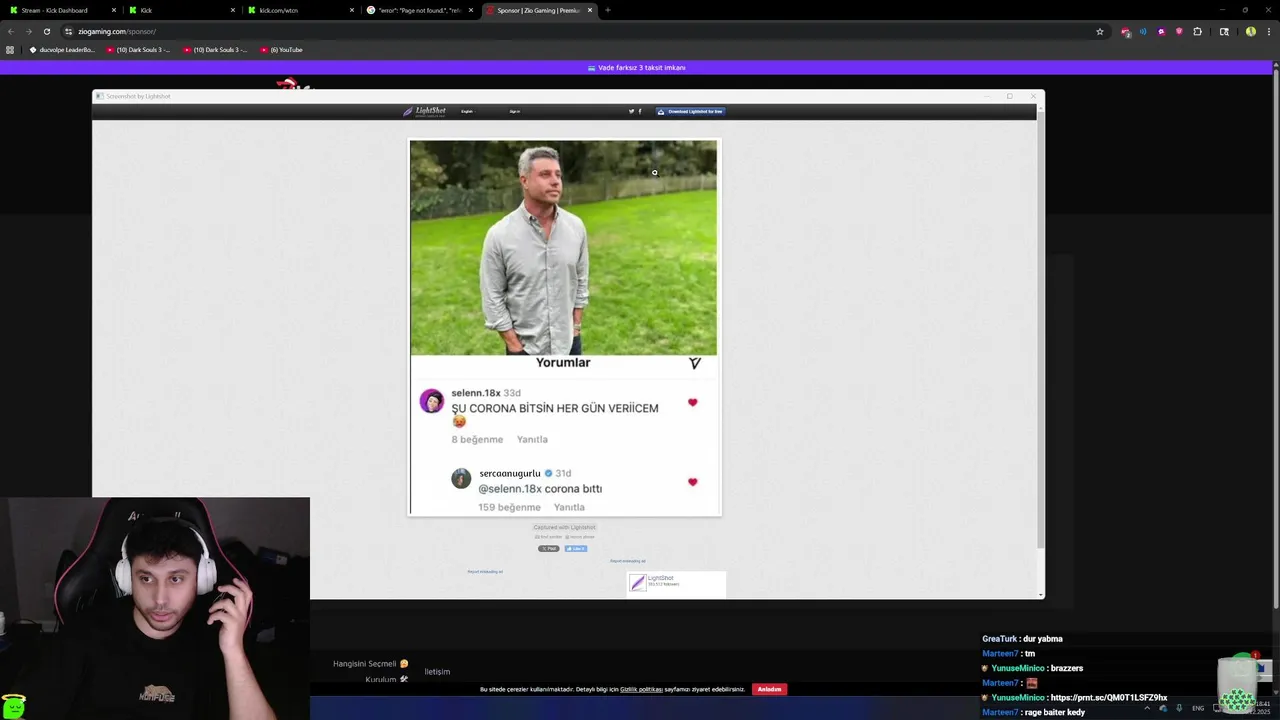
Task: Click the send icon beside Yorumlar
Action: (695, 363)
